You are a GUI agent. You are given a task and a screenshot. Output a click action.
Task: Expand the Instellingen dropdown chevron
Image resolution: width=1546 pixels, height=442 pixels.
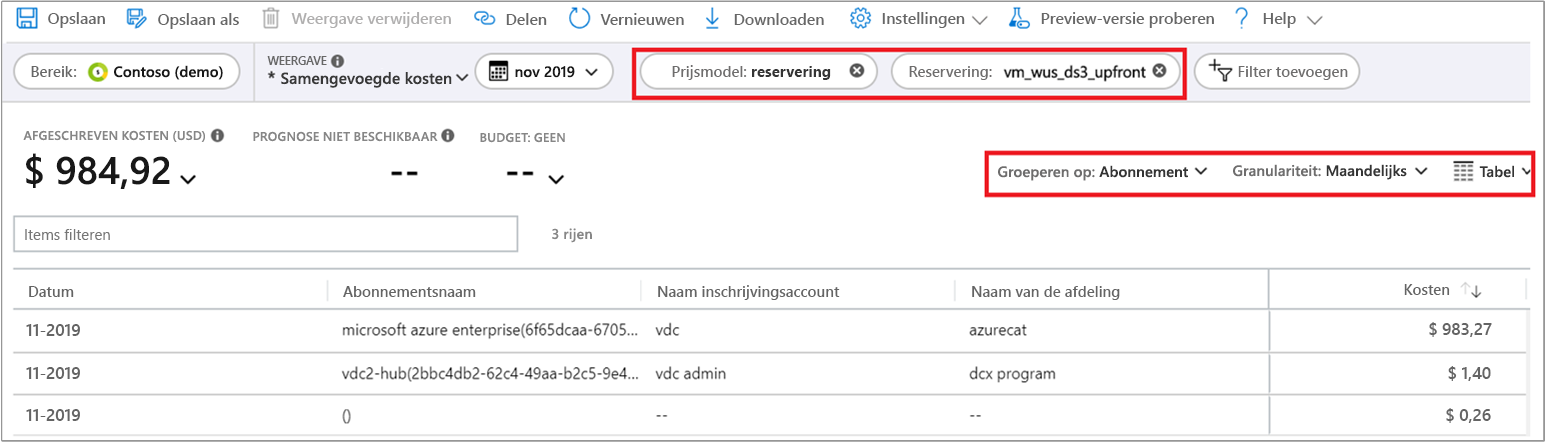click(x=979, y=19)
